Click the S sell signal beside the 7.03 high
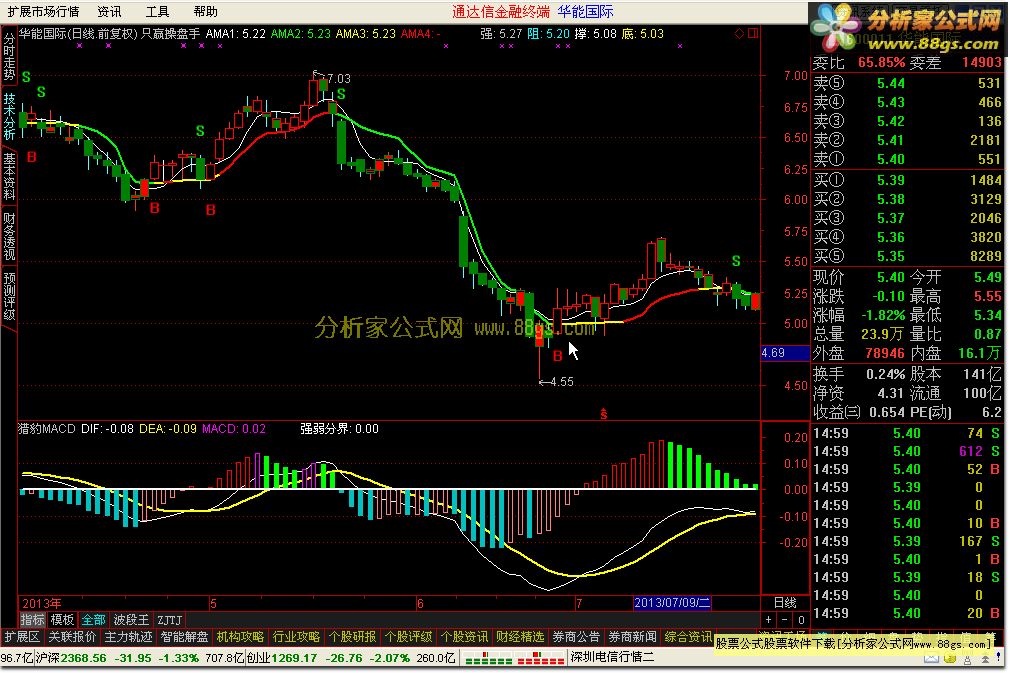1010x673 pixels. 341,94
